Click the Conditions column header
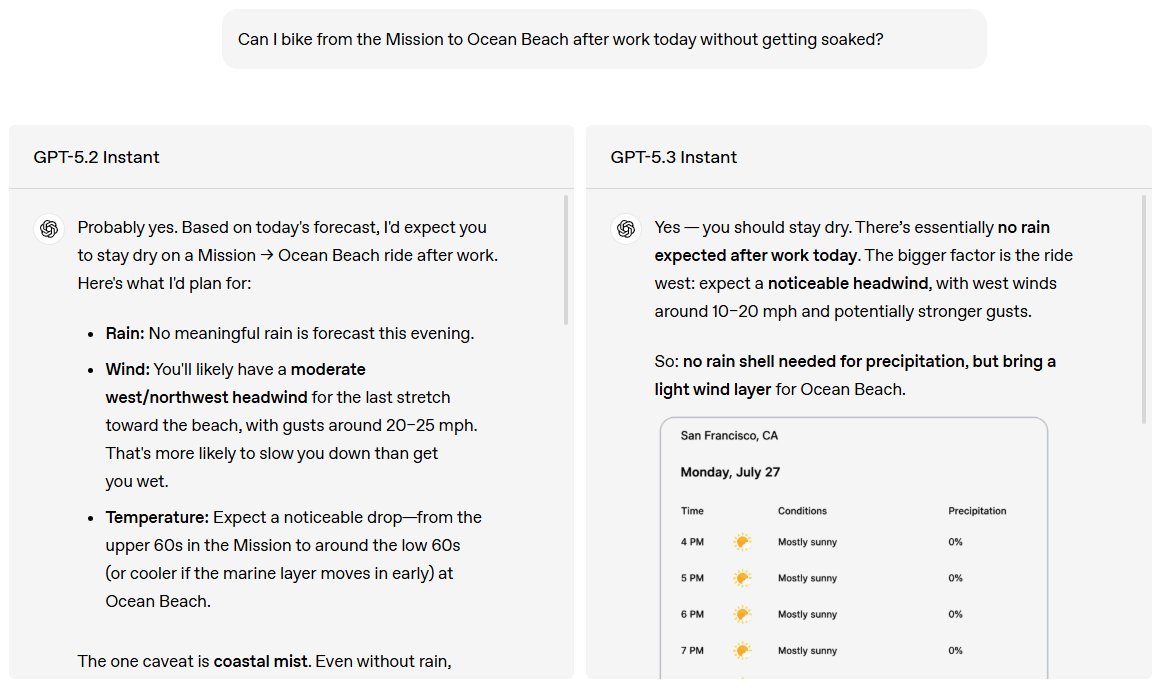The image size is (1161, 688). 802,511
